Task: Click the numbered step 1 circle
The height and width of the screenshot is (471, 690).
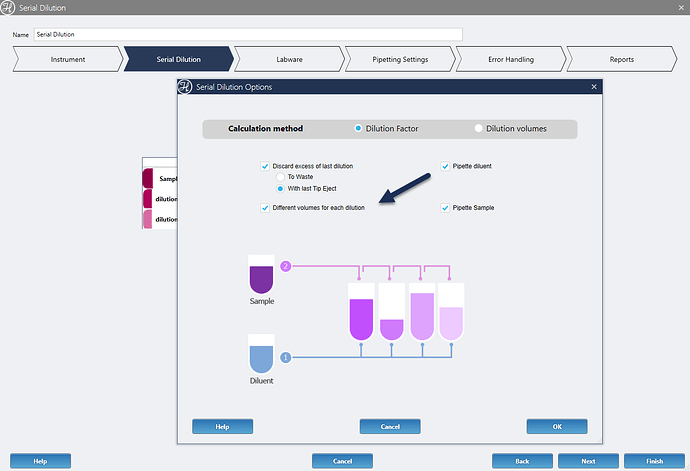Action: (286, 357)
